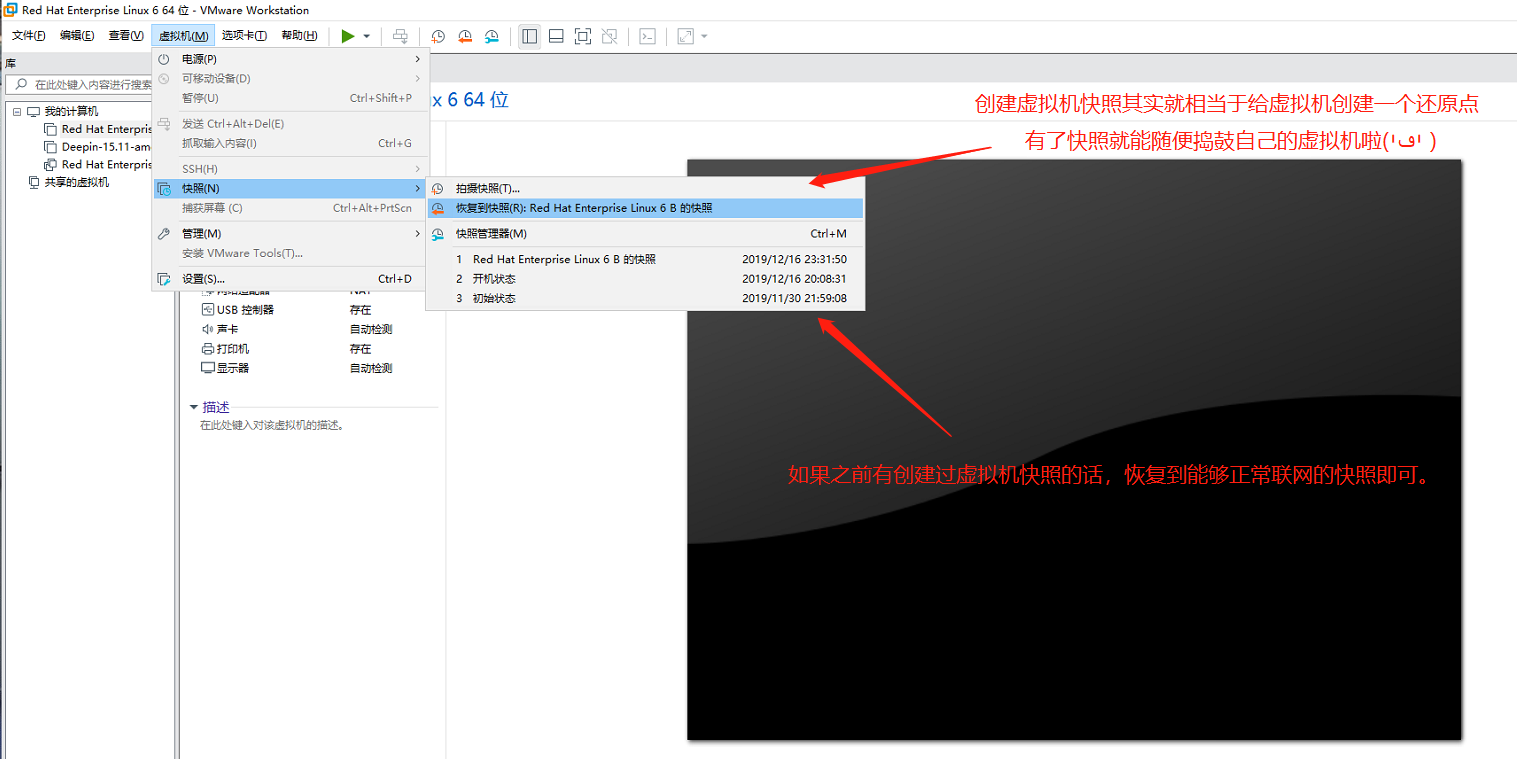This screenshot has width=1517, height=759.
Task: Select the highlighted 快照(N) menu entry
Action: (x=291, y=188)
